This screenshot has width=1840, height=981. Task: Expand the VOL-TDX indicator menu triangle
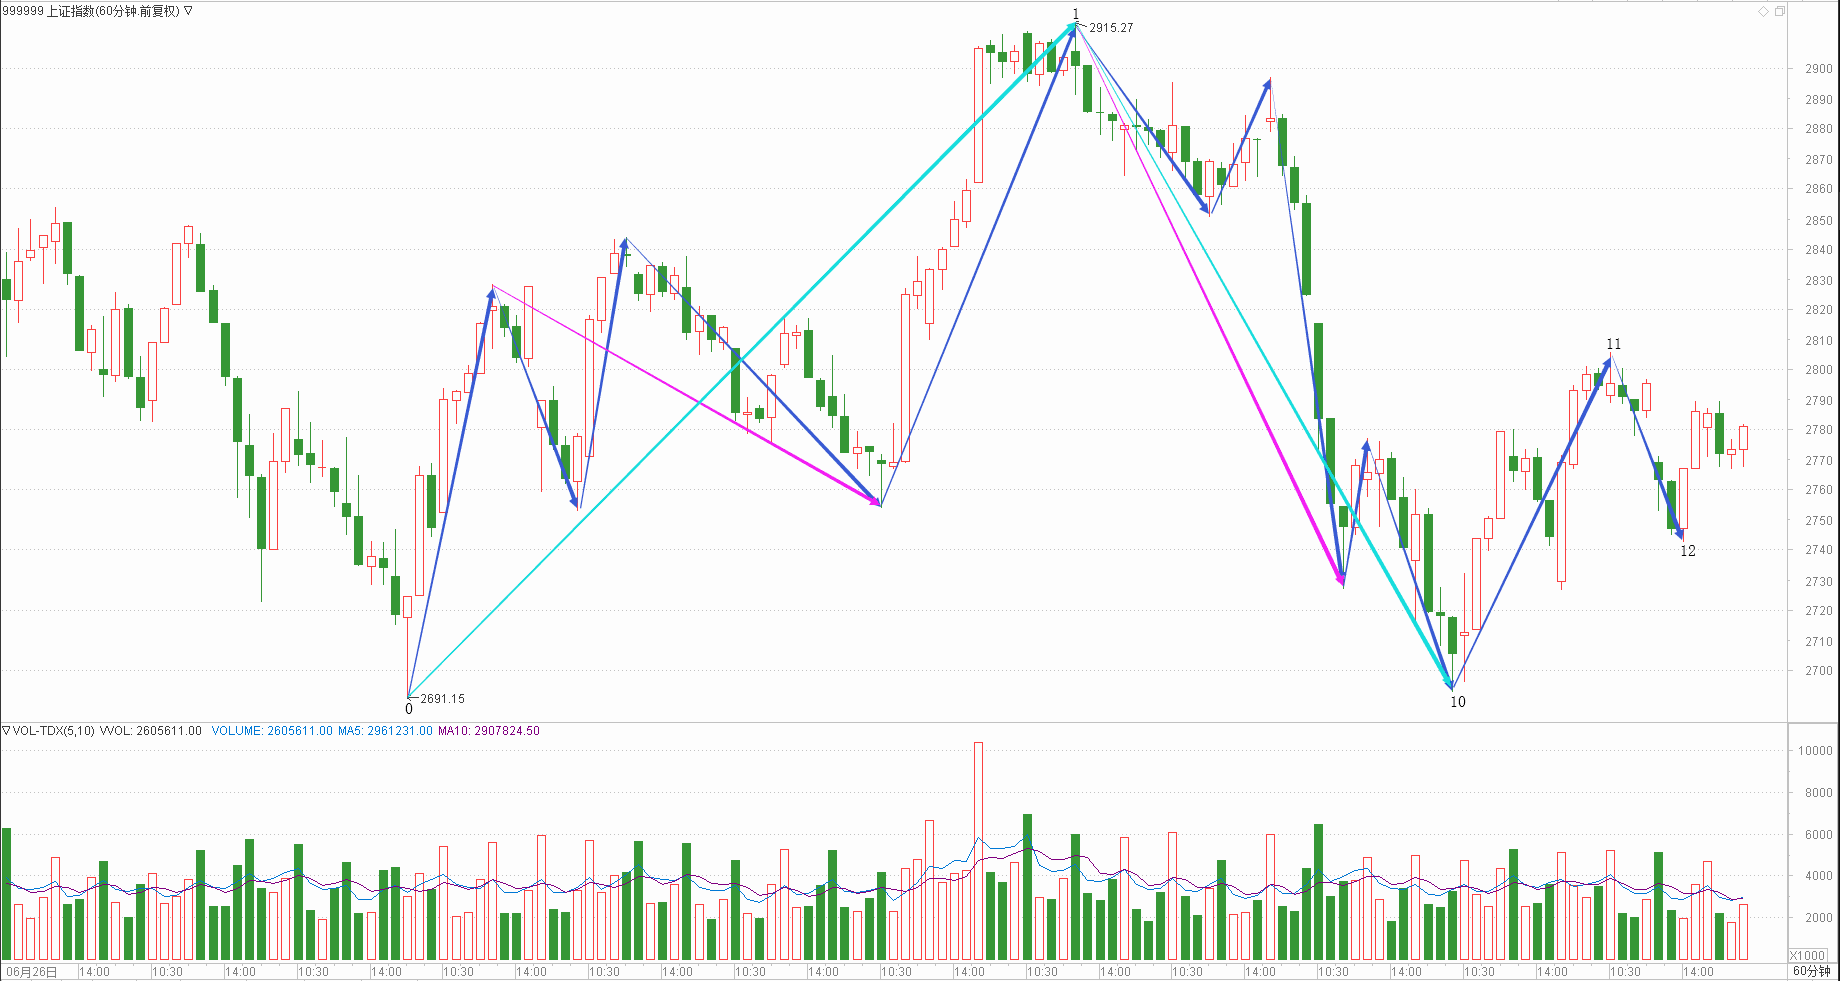click(x=6, y=731)
